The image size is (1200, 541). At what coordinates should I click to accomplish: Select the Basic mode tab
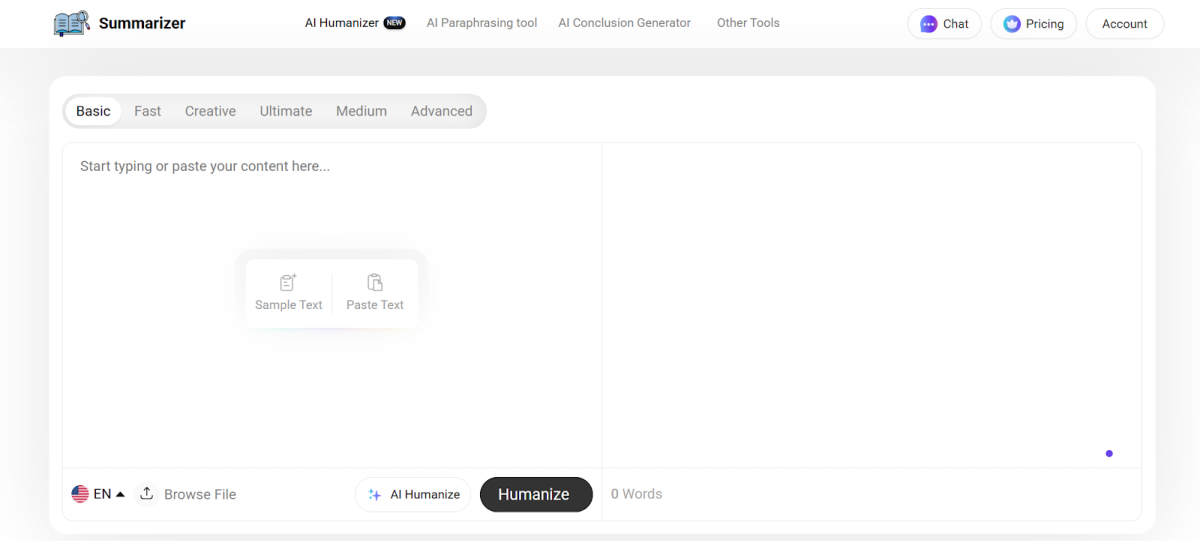93,111
